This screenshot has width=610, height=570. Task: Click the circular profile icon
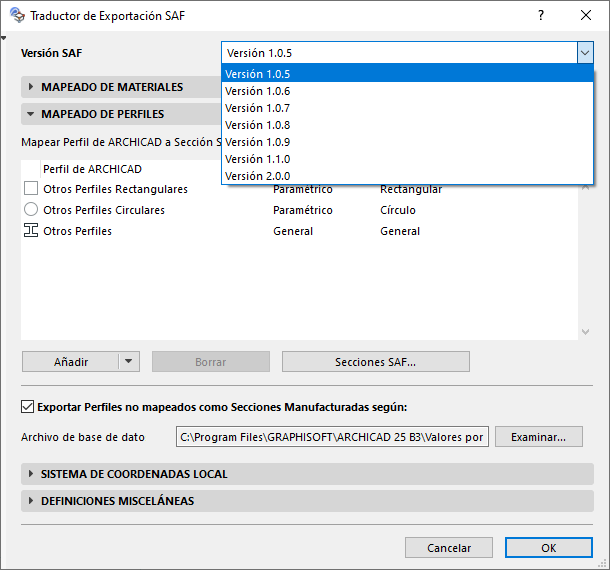pos(31,209)
